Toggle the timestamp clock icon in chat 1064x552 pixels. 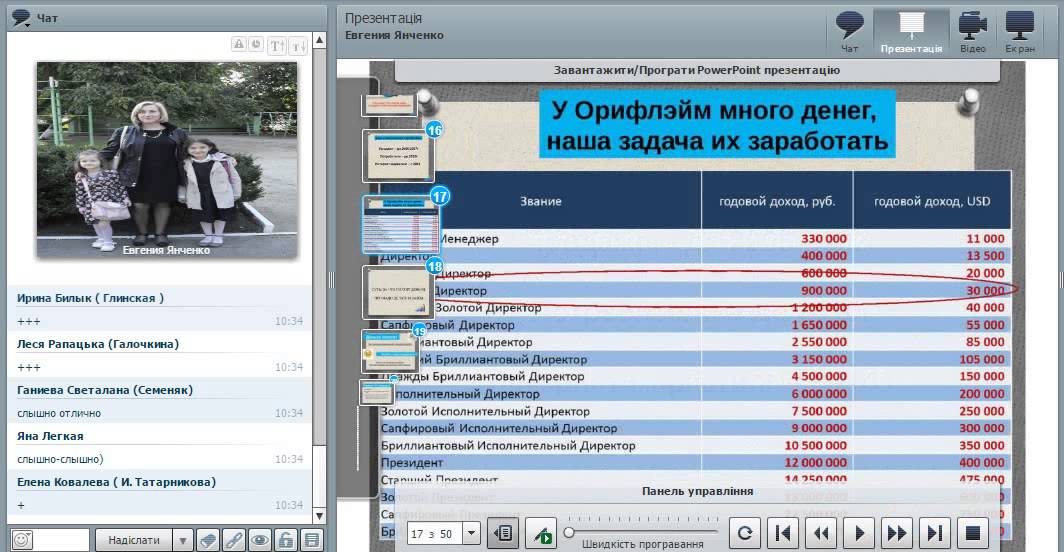click(x=256, y=45)
